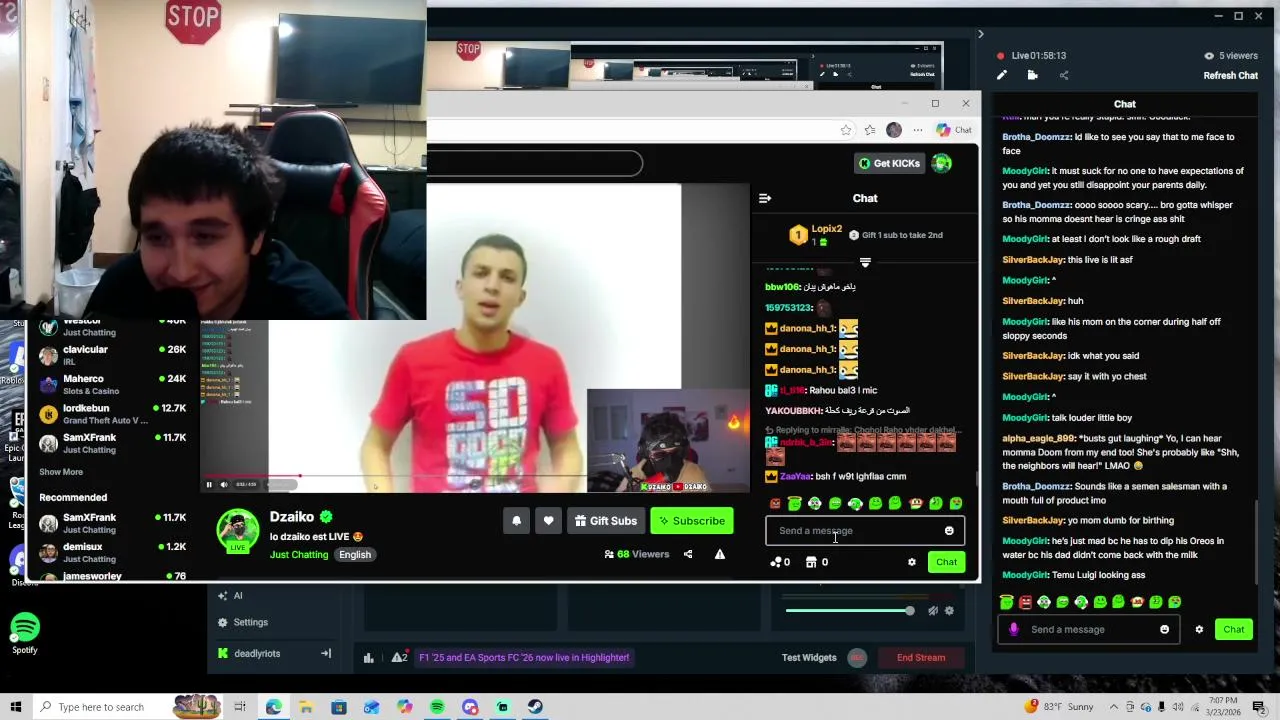Screen dimensions: 1280x720
Task: Open the browser three-dots menu
Action: (x=918, y=130)
